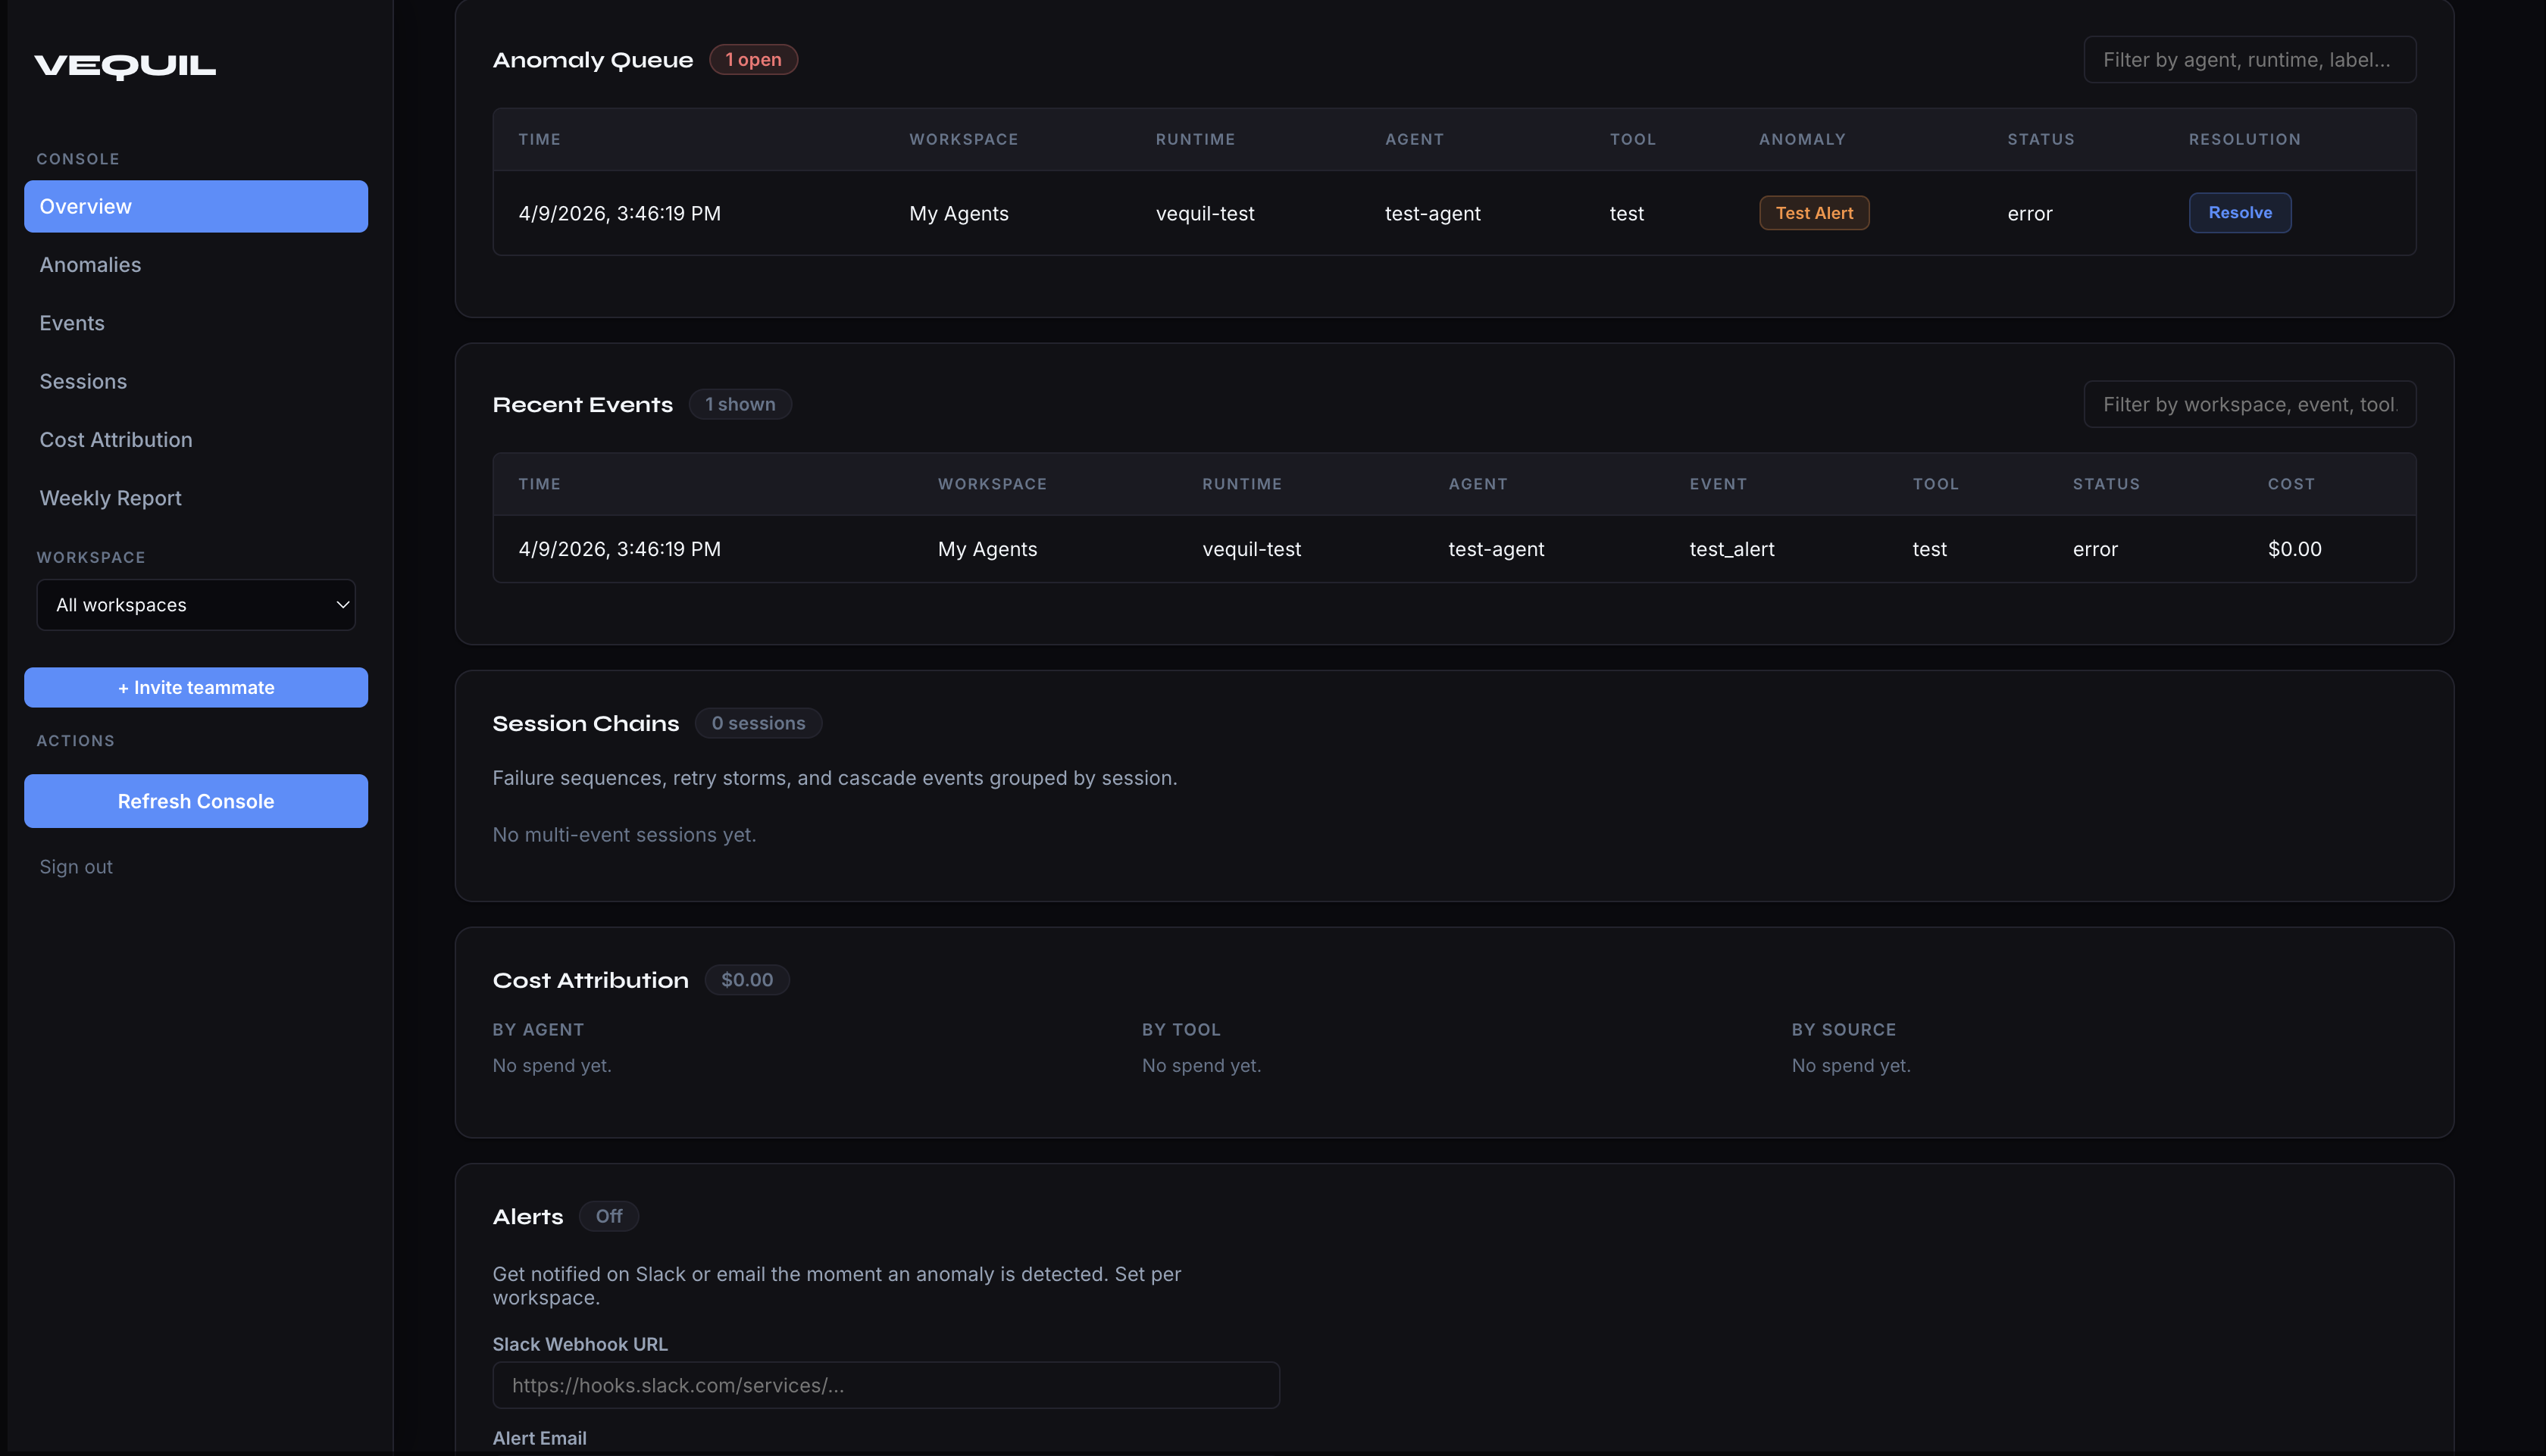Open the Sessions page
This screenshot has width=2546, height=1456.
coord(83,381)
